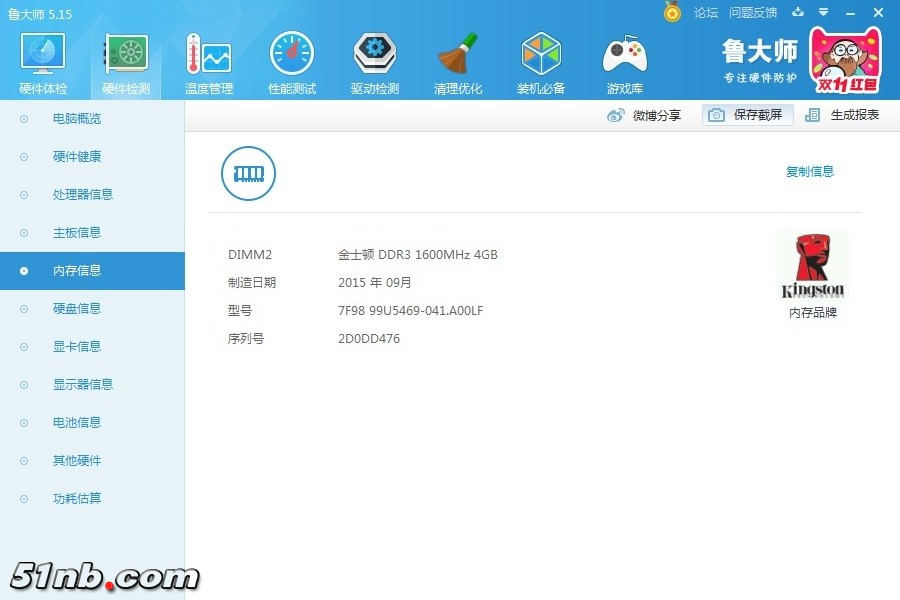Click 保存截屏 to save screenshot
This screenshot has width=900, height=600.
pyautogui.click(x=747, y=115)
